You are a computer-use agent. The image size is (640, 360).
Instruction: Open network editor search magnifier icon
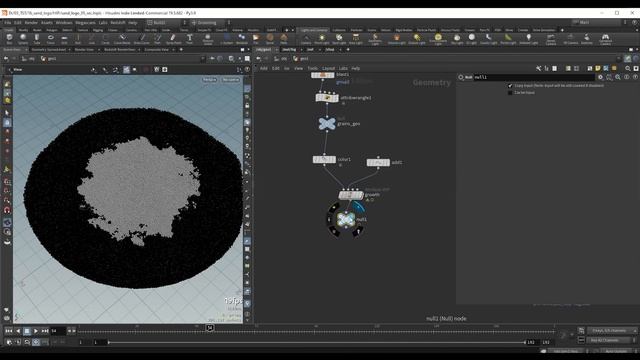click(x=628, y=68)
